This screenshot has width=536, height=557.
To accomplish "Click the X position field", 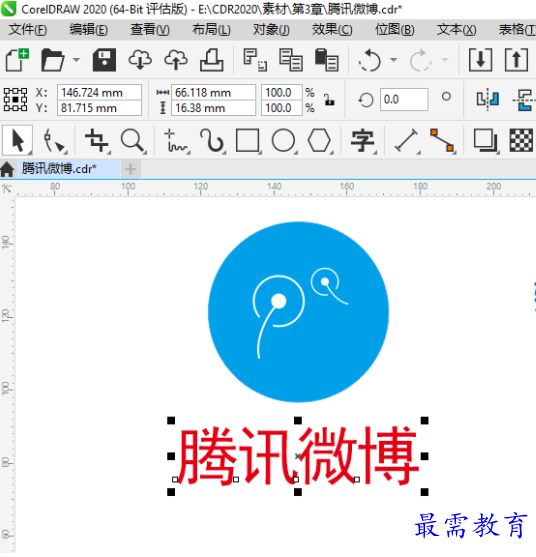I will pyautogui.click(x=99, y=92).
